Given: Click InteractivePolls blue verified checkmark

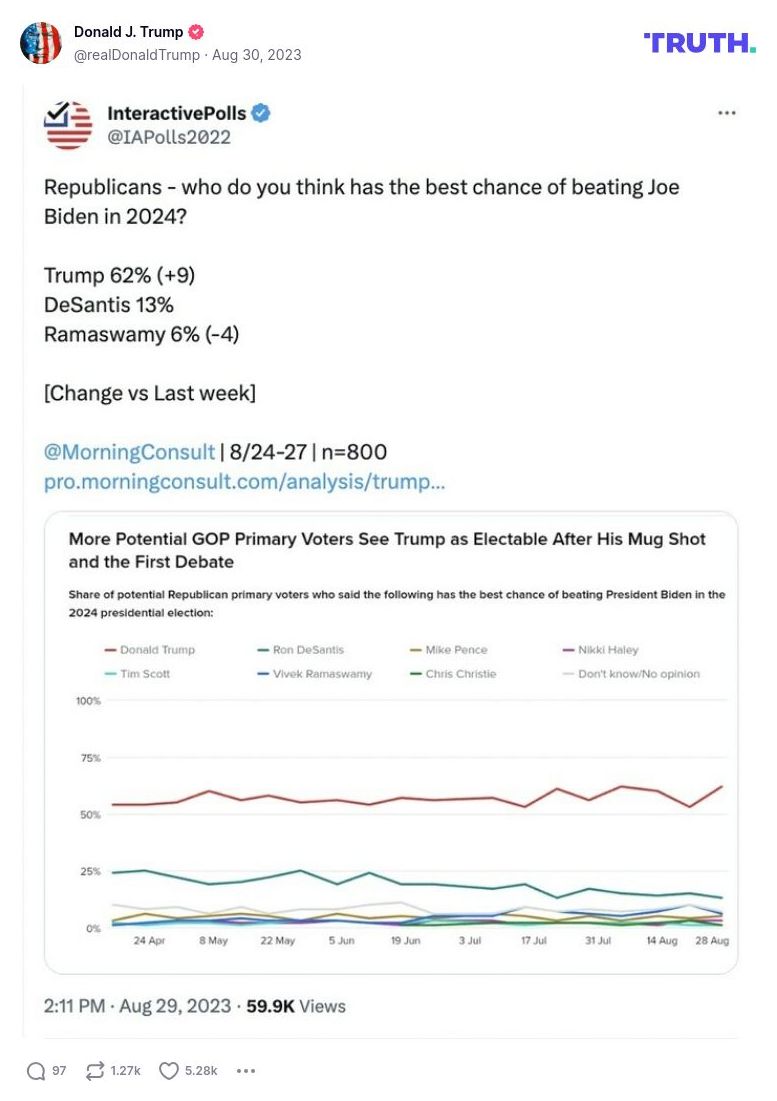Looking at the screenshot, I should click(x=261, y=114).
